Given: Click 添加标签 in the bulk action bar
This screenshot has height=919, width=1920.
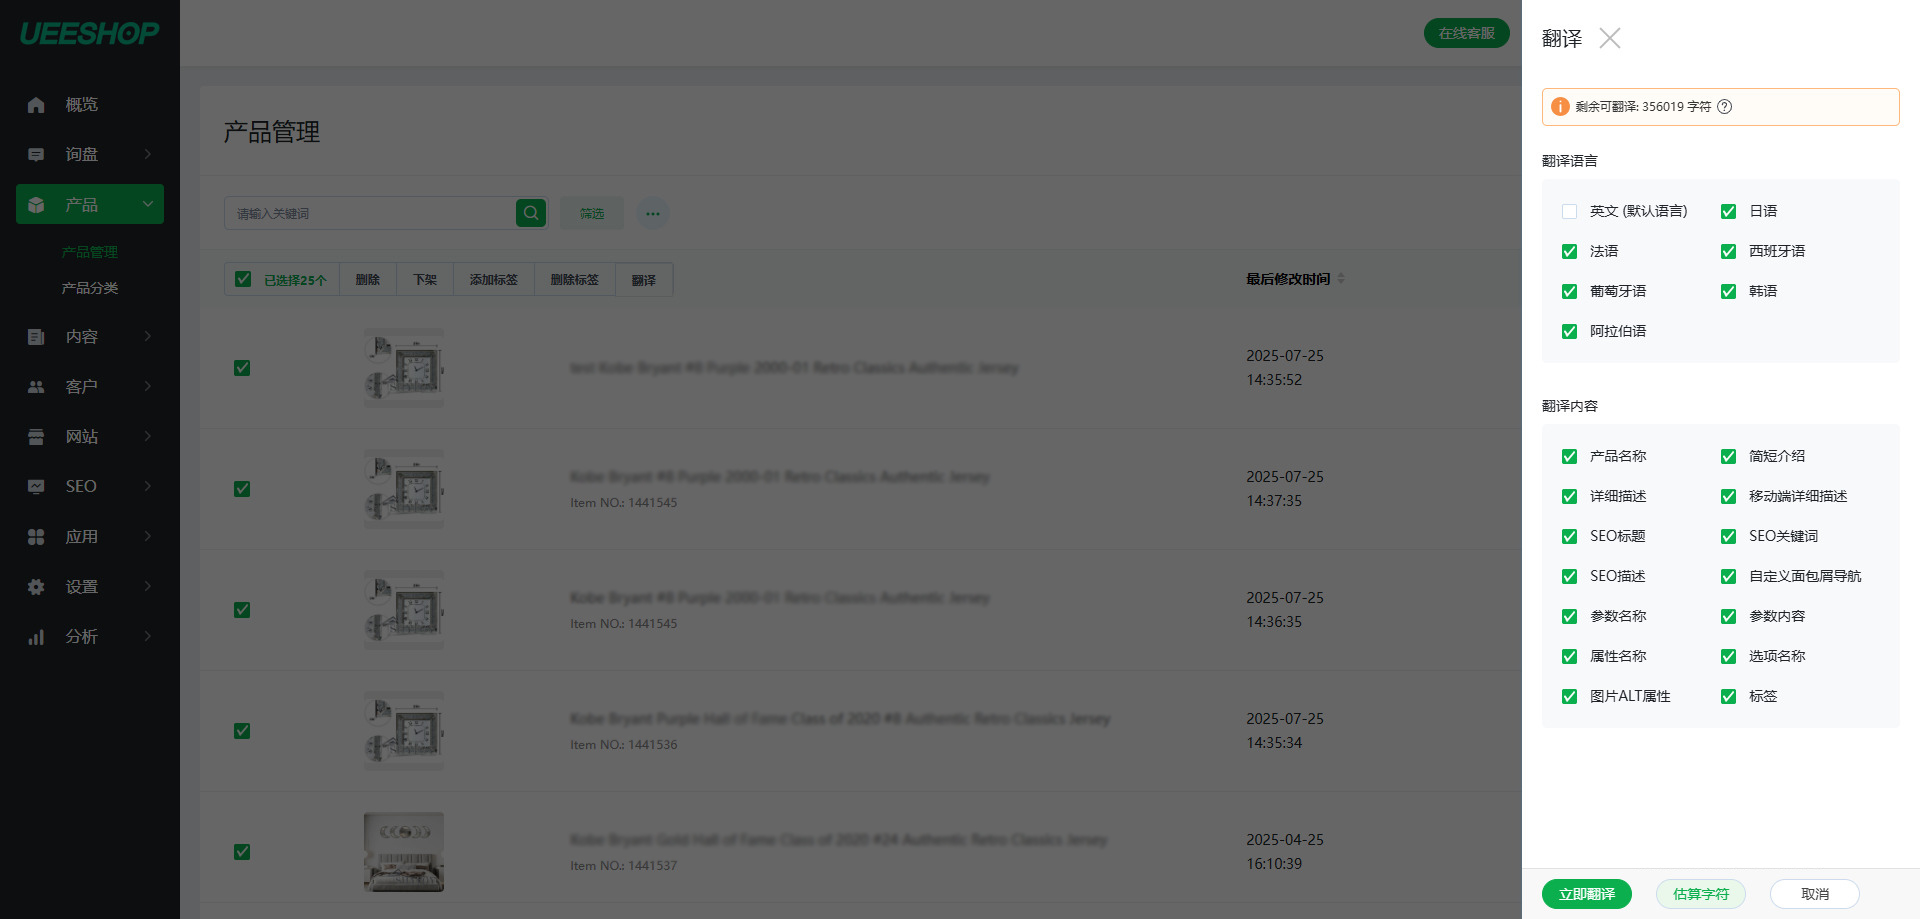Looking at the screenshot, I should (x=494, y=280).
